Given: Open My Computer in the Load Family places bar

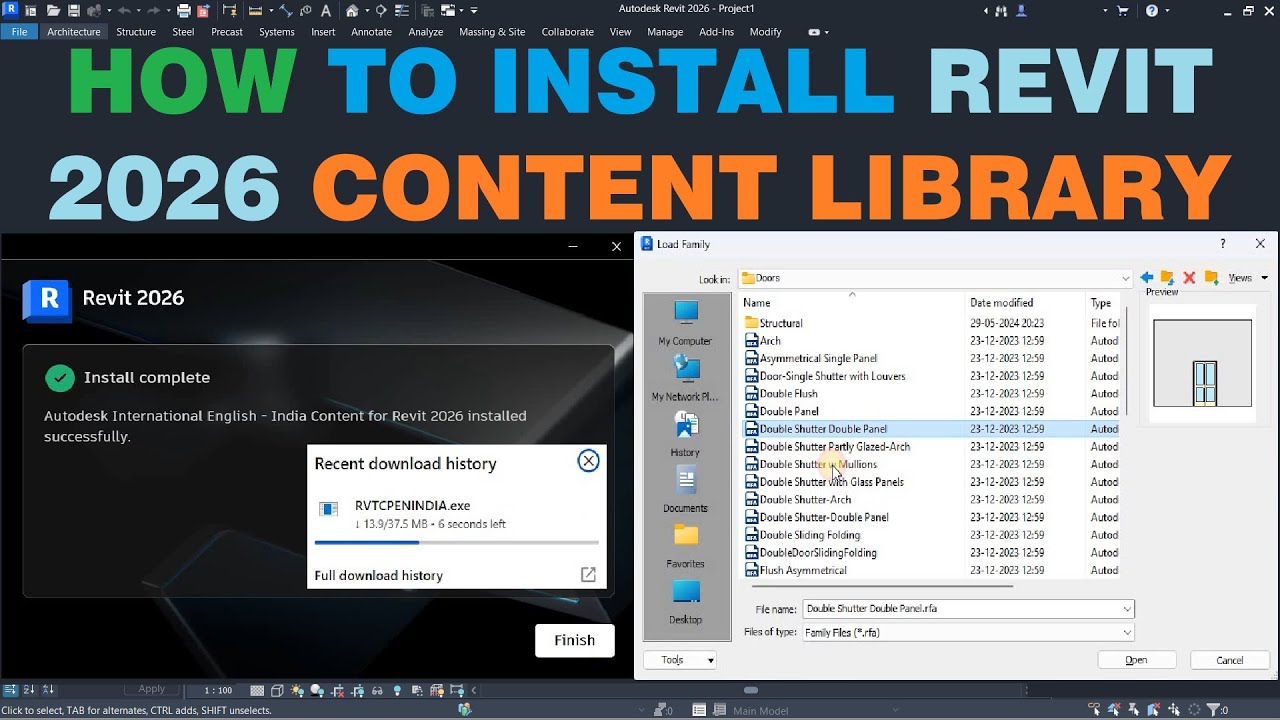Looking at the screenshot, I should click(x=685, y=322).
